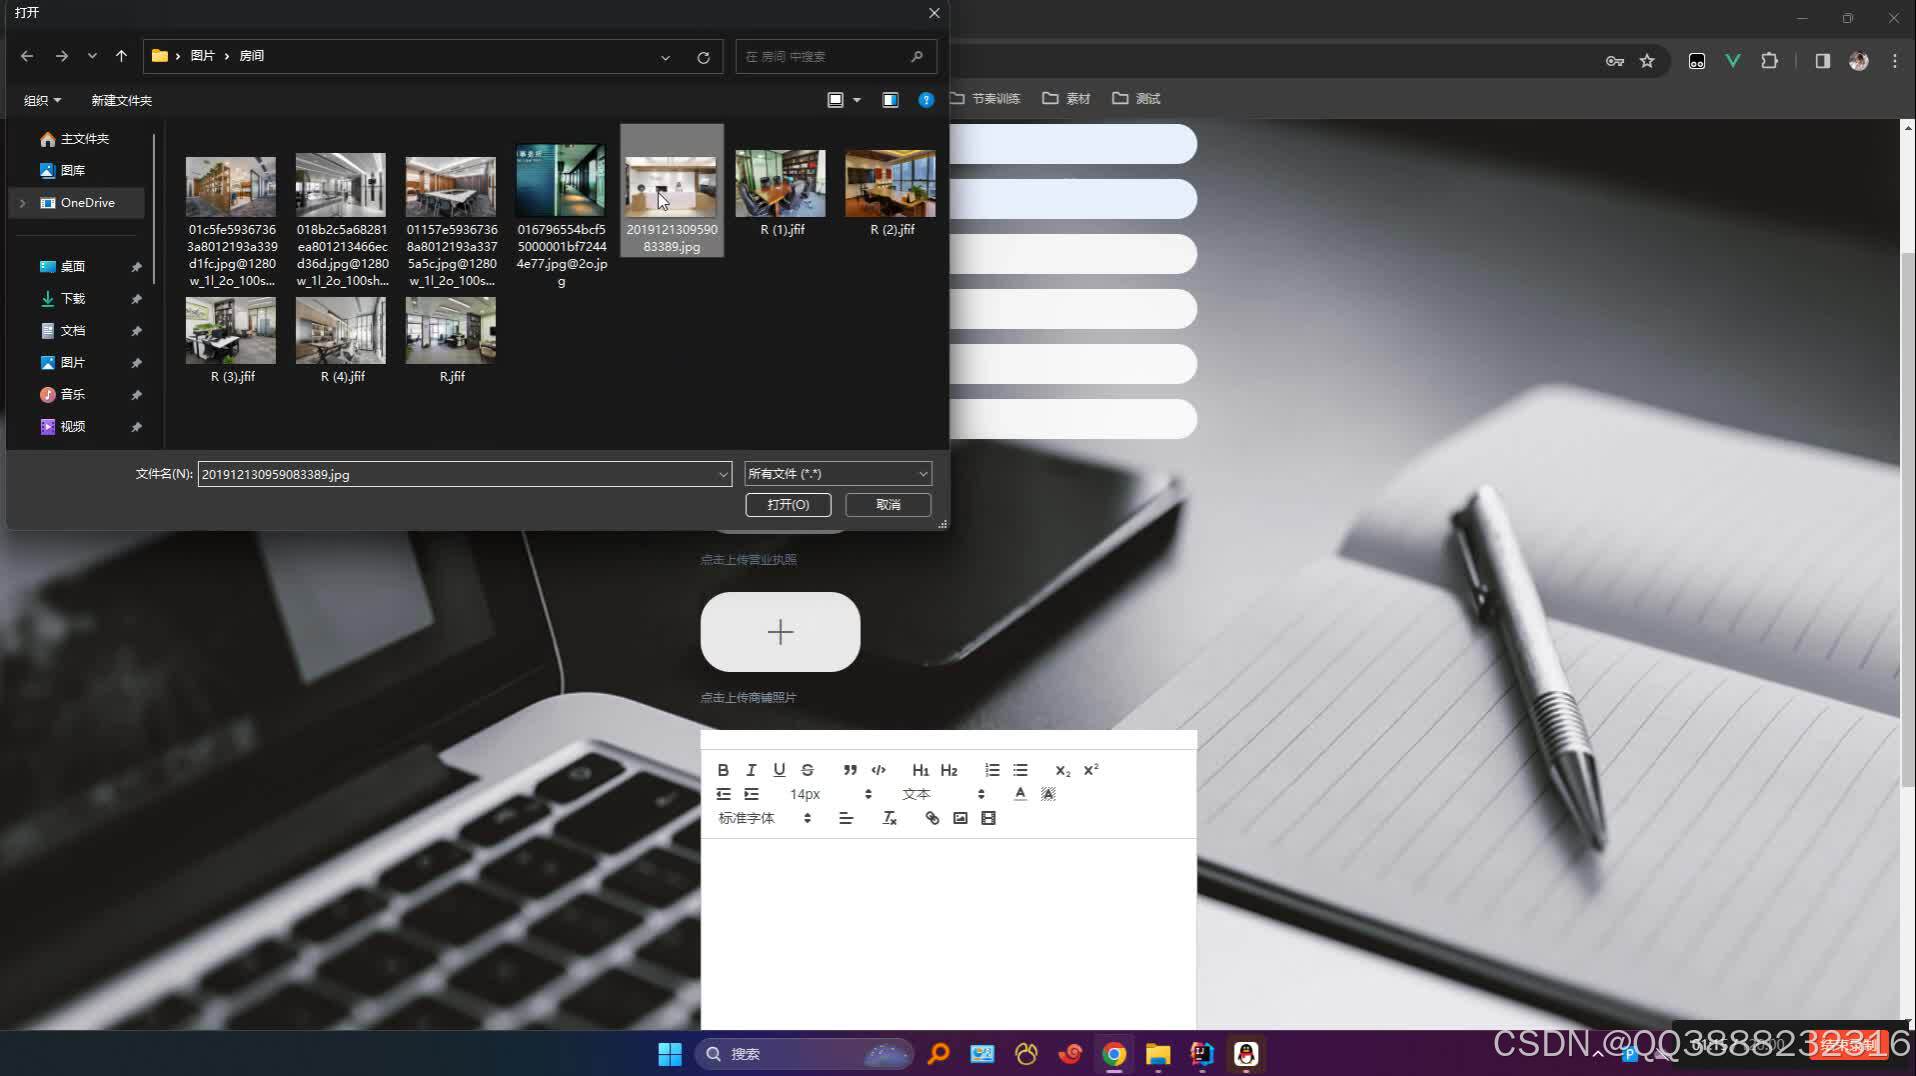Click the 文件名 input field
Viewport: 1916px width, 1076px height.
point(456,474)
